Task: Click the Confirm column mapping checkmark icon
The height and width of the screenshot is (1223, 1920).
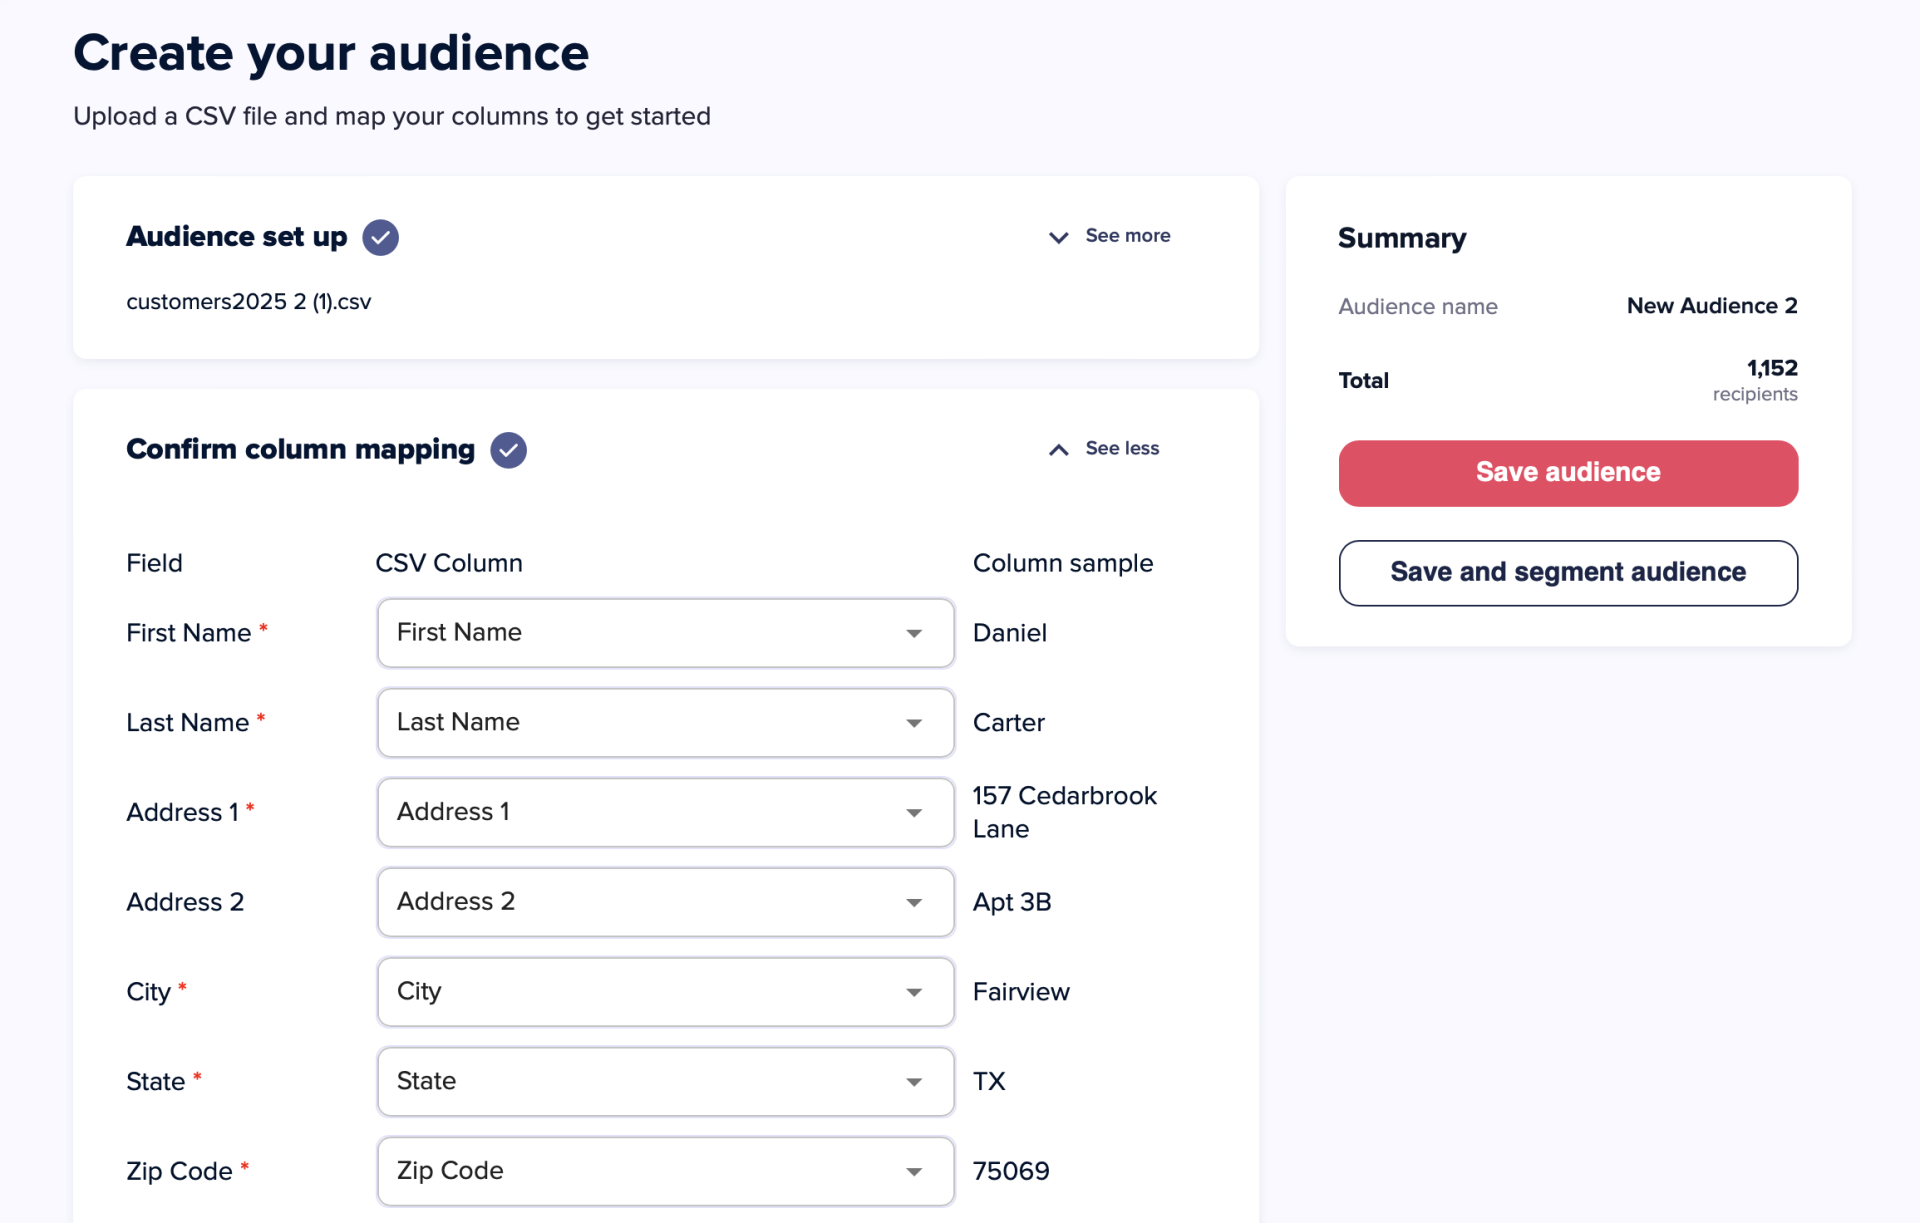Action: pos(508,450)
